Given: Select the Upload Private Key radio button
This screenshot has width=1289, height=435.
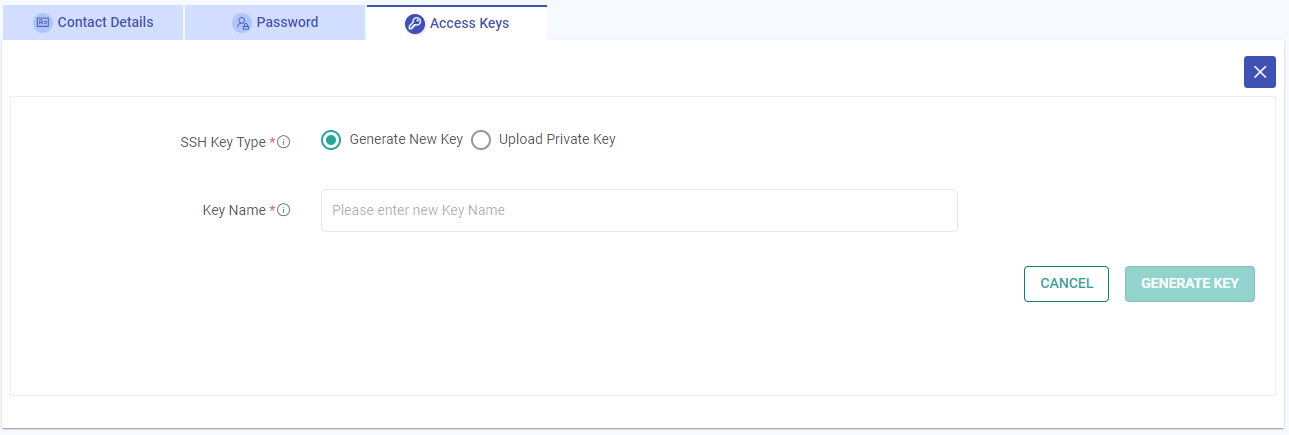Looking at the screenshot, I should (481, 140).
